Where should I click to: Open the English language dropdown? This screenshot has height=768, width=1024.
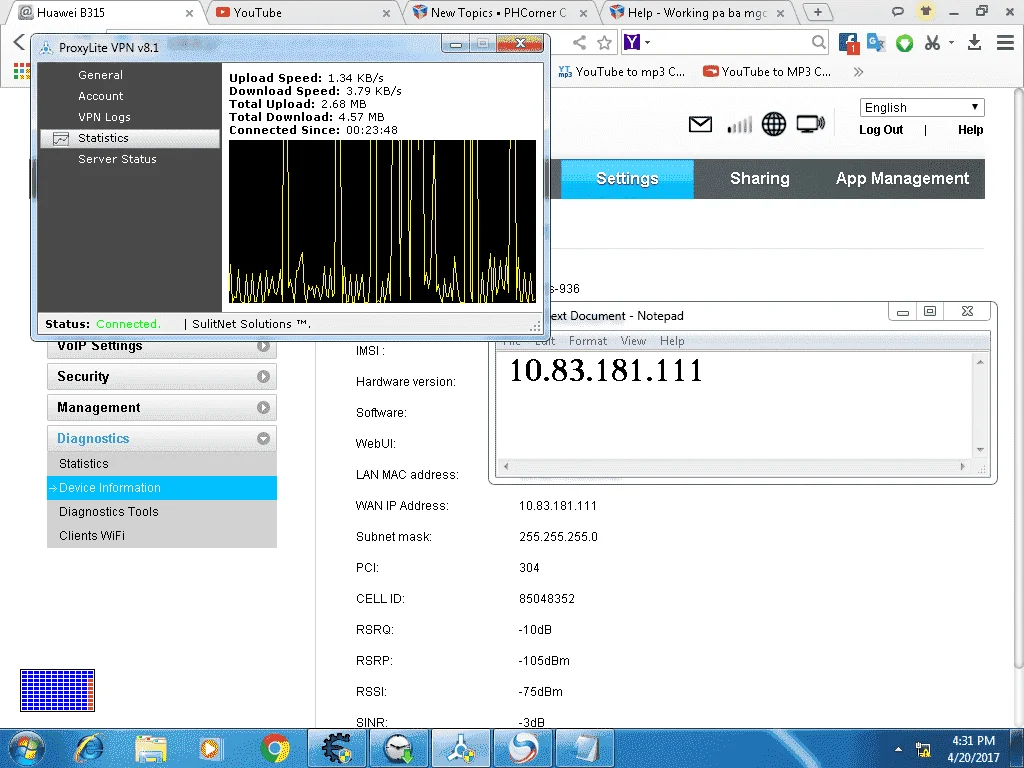(921, 108)
